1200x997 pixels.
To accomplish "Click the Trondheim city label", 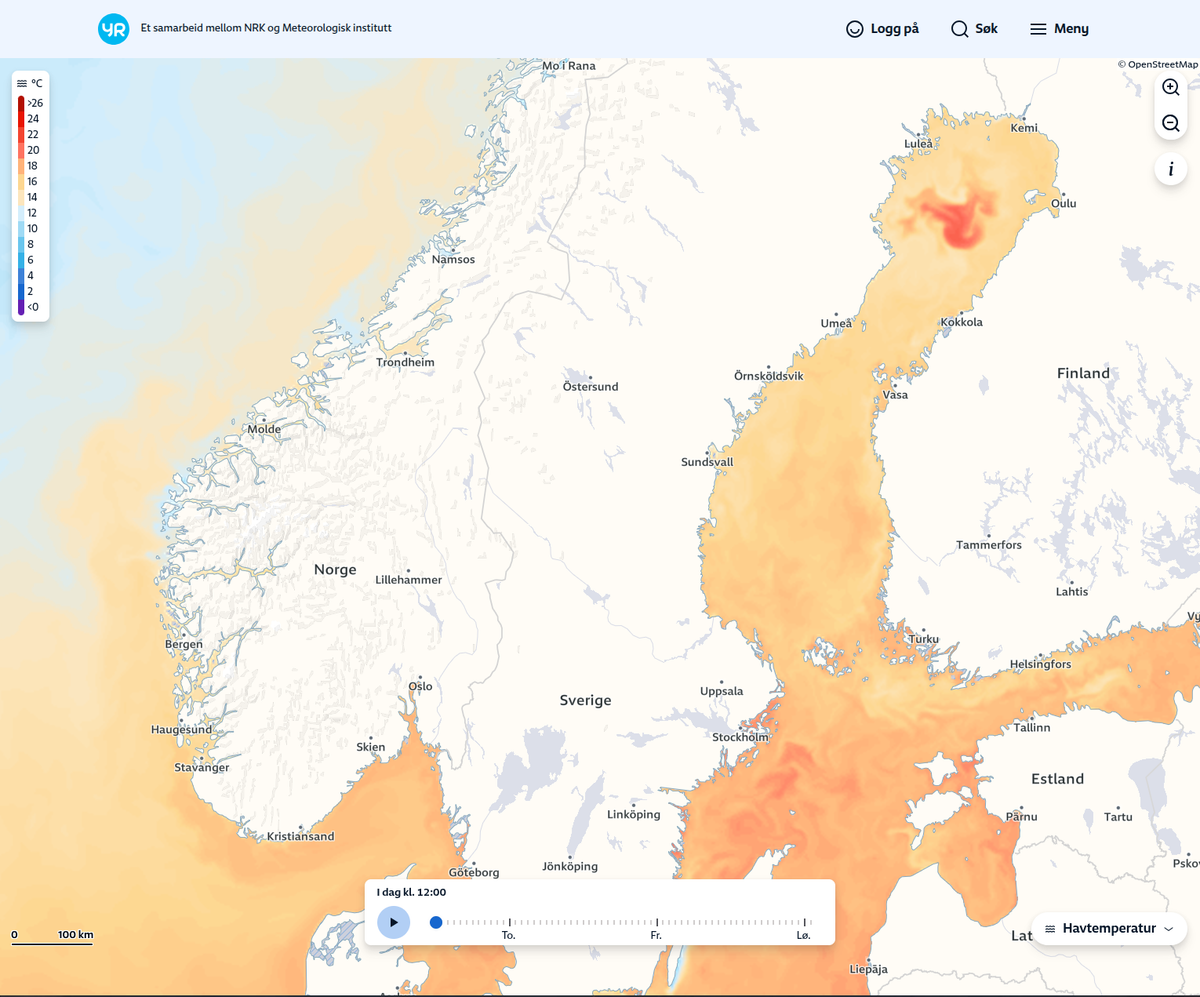I will coord(405,362).
